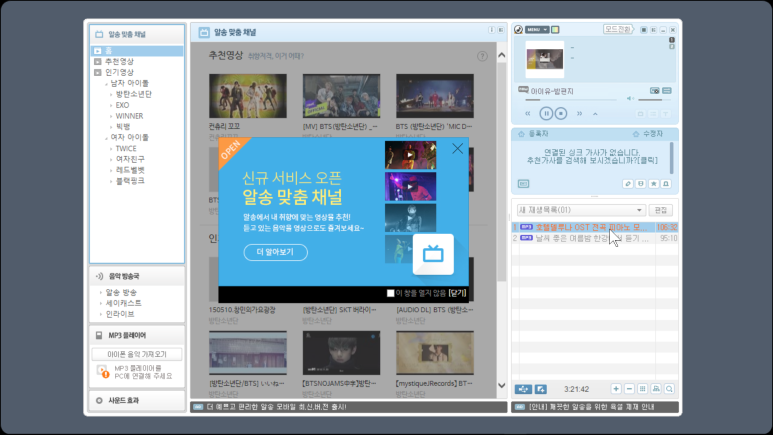The image size is (773, 435).
Task: Click the add-playlist icon below playlist
Action: (x=541, y=389)
